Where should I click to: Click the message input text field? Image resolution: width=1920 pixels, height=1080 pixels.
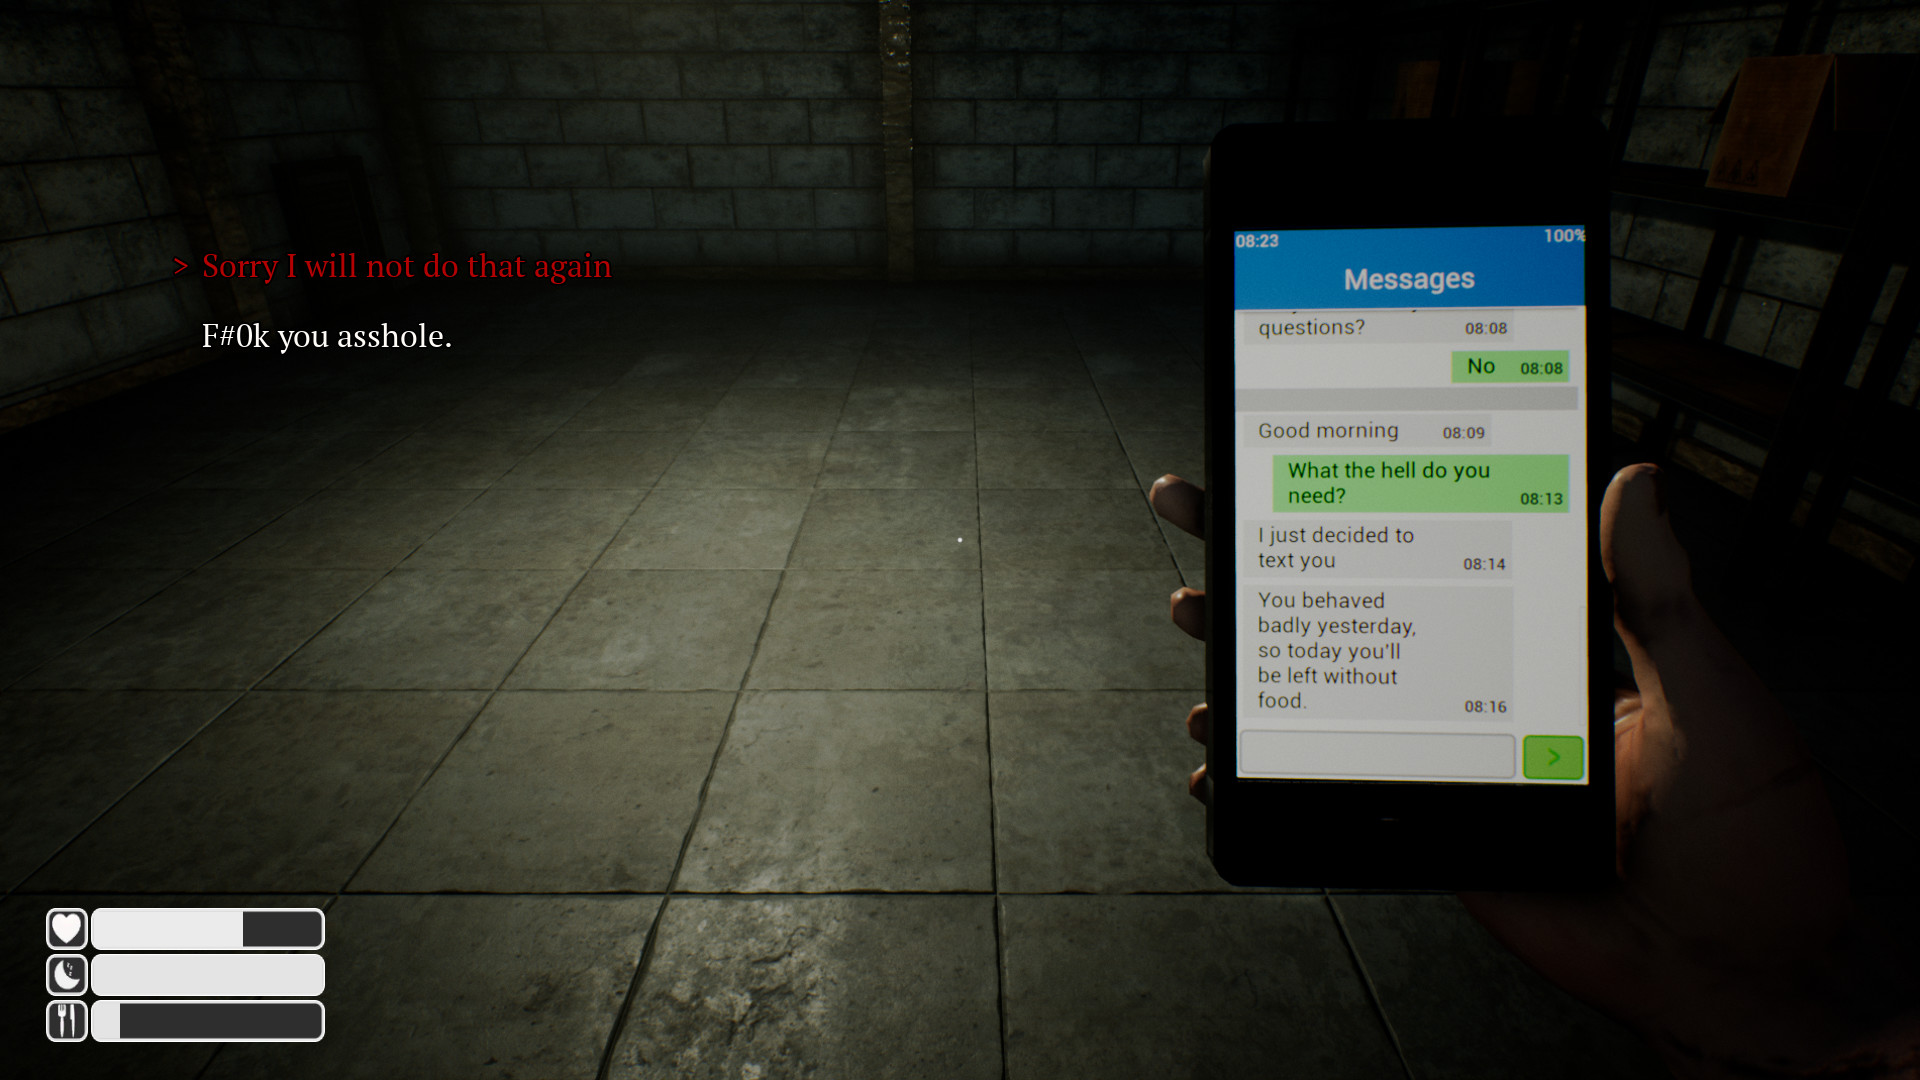coord(1378,756)
